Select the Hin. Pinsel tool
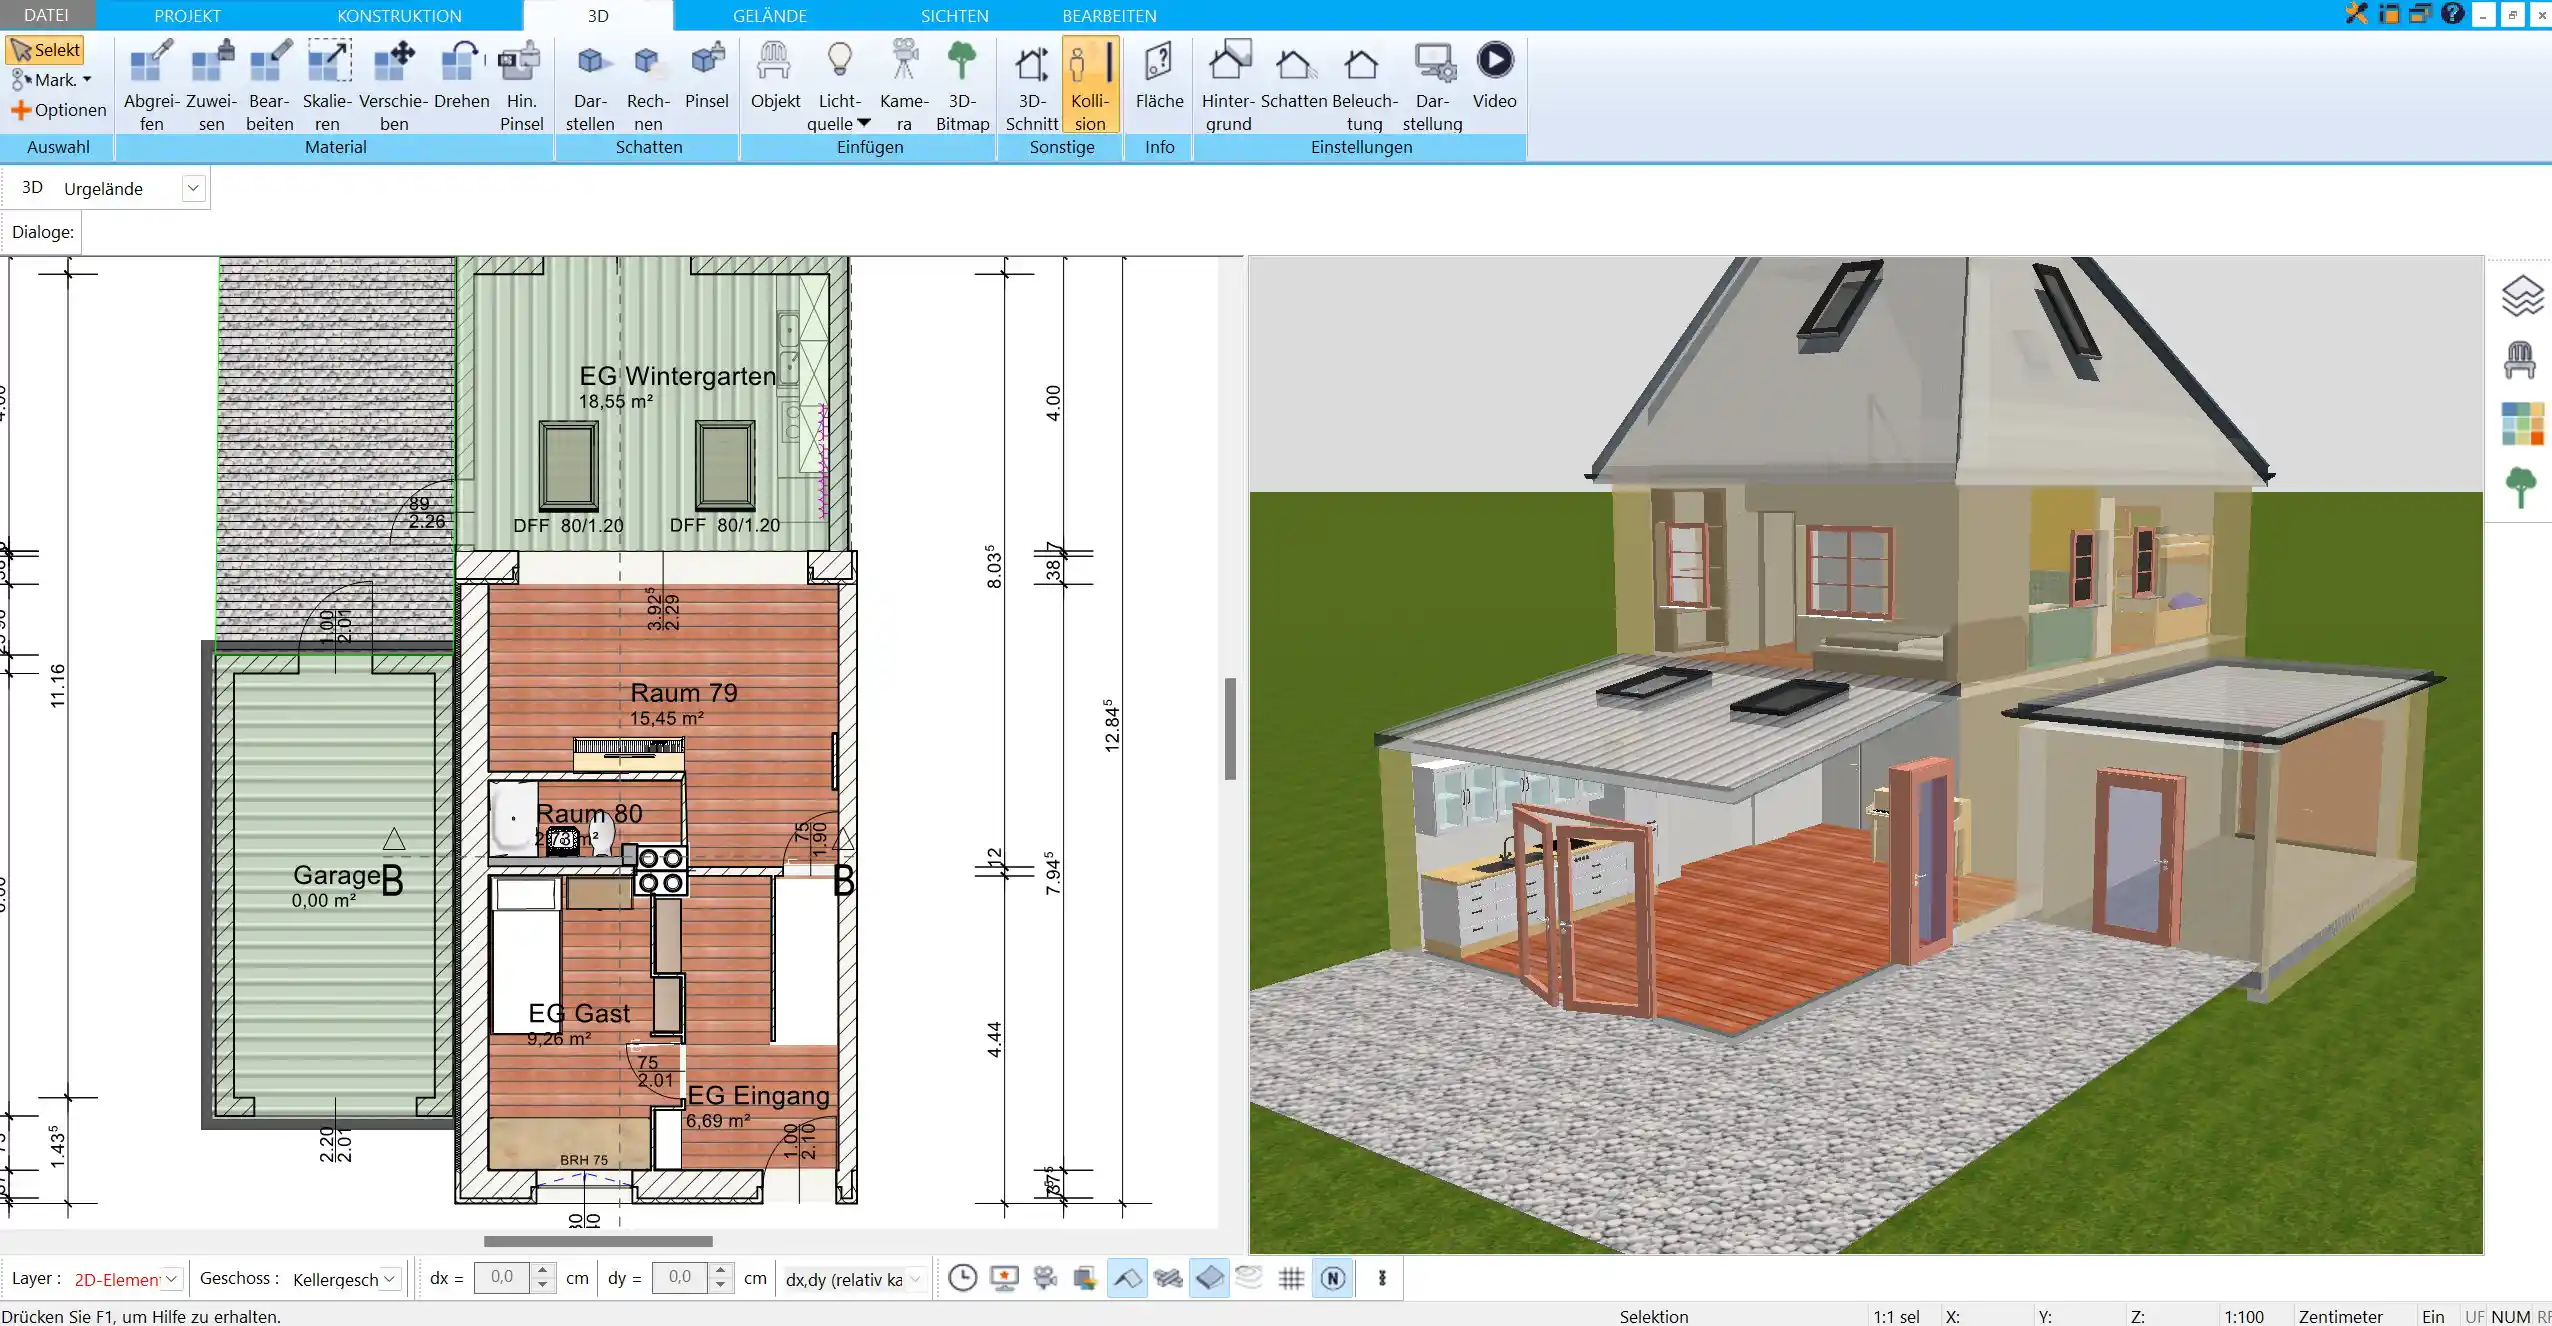Viewport: 2552px width, 1326px height. point(521,86)
